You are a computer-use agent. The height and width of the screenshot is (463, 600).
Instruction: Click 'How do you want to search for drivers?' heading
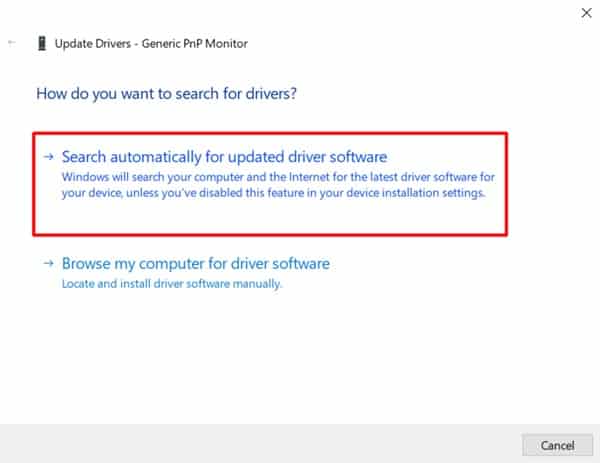coord(166,94)
